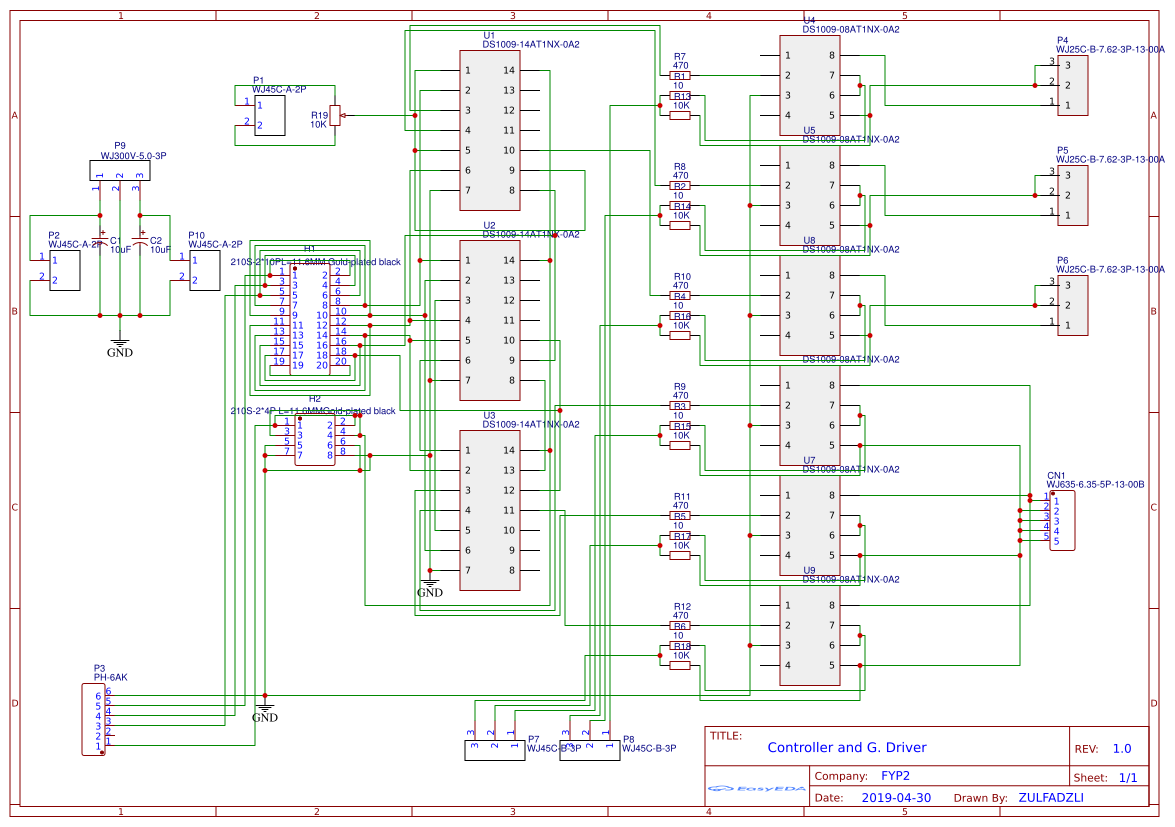
Task: Select capacitor C1 symbol
Action: (x=100, y=240)
